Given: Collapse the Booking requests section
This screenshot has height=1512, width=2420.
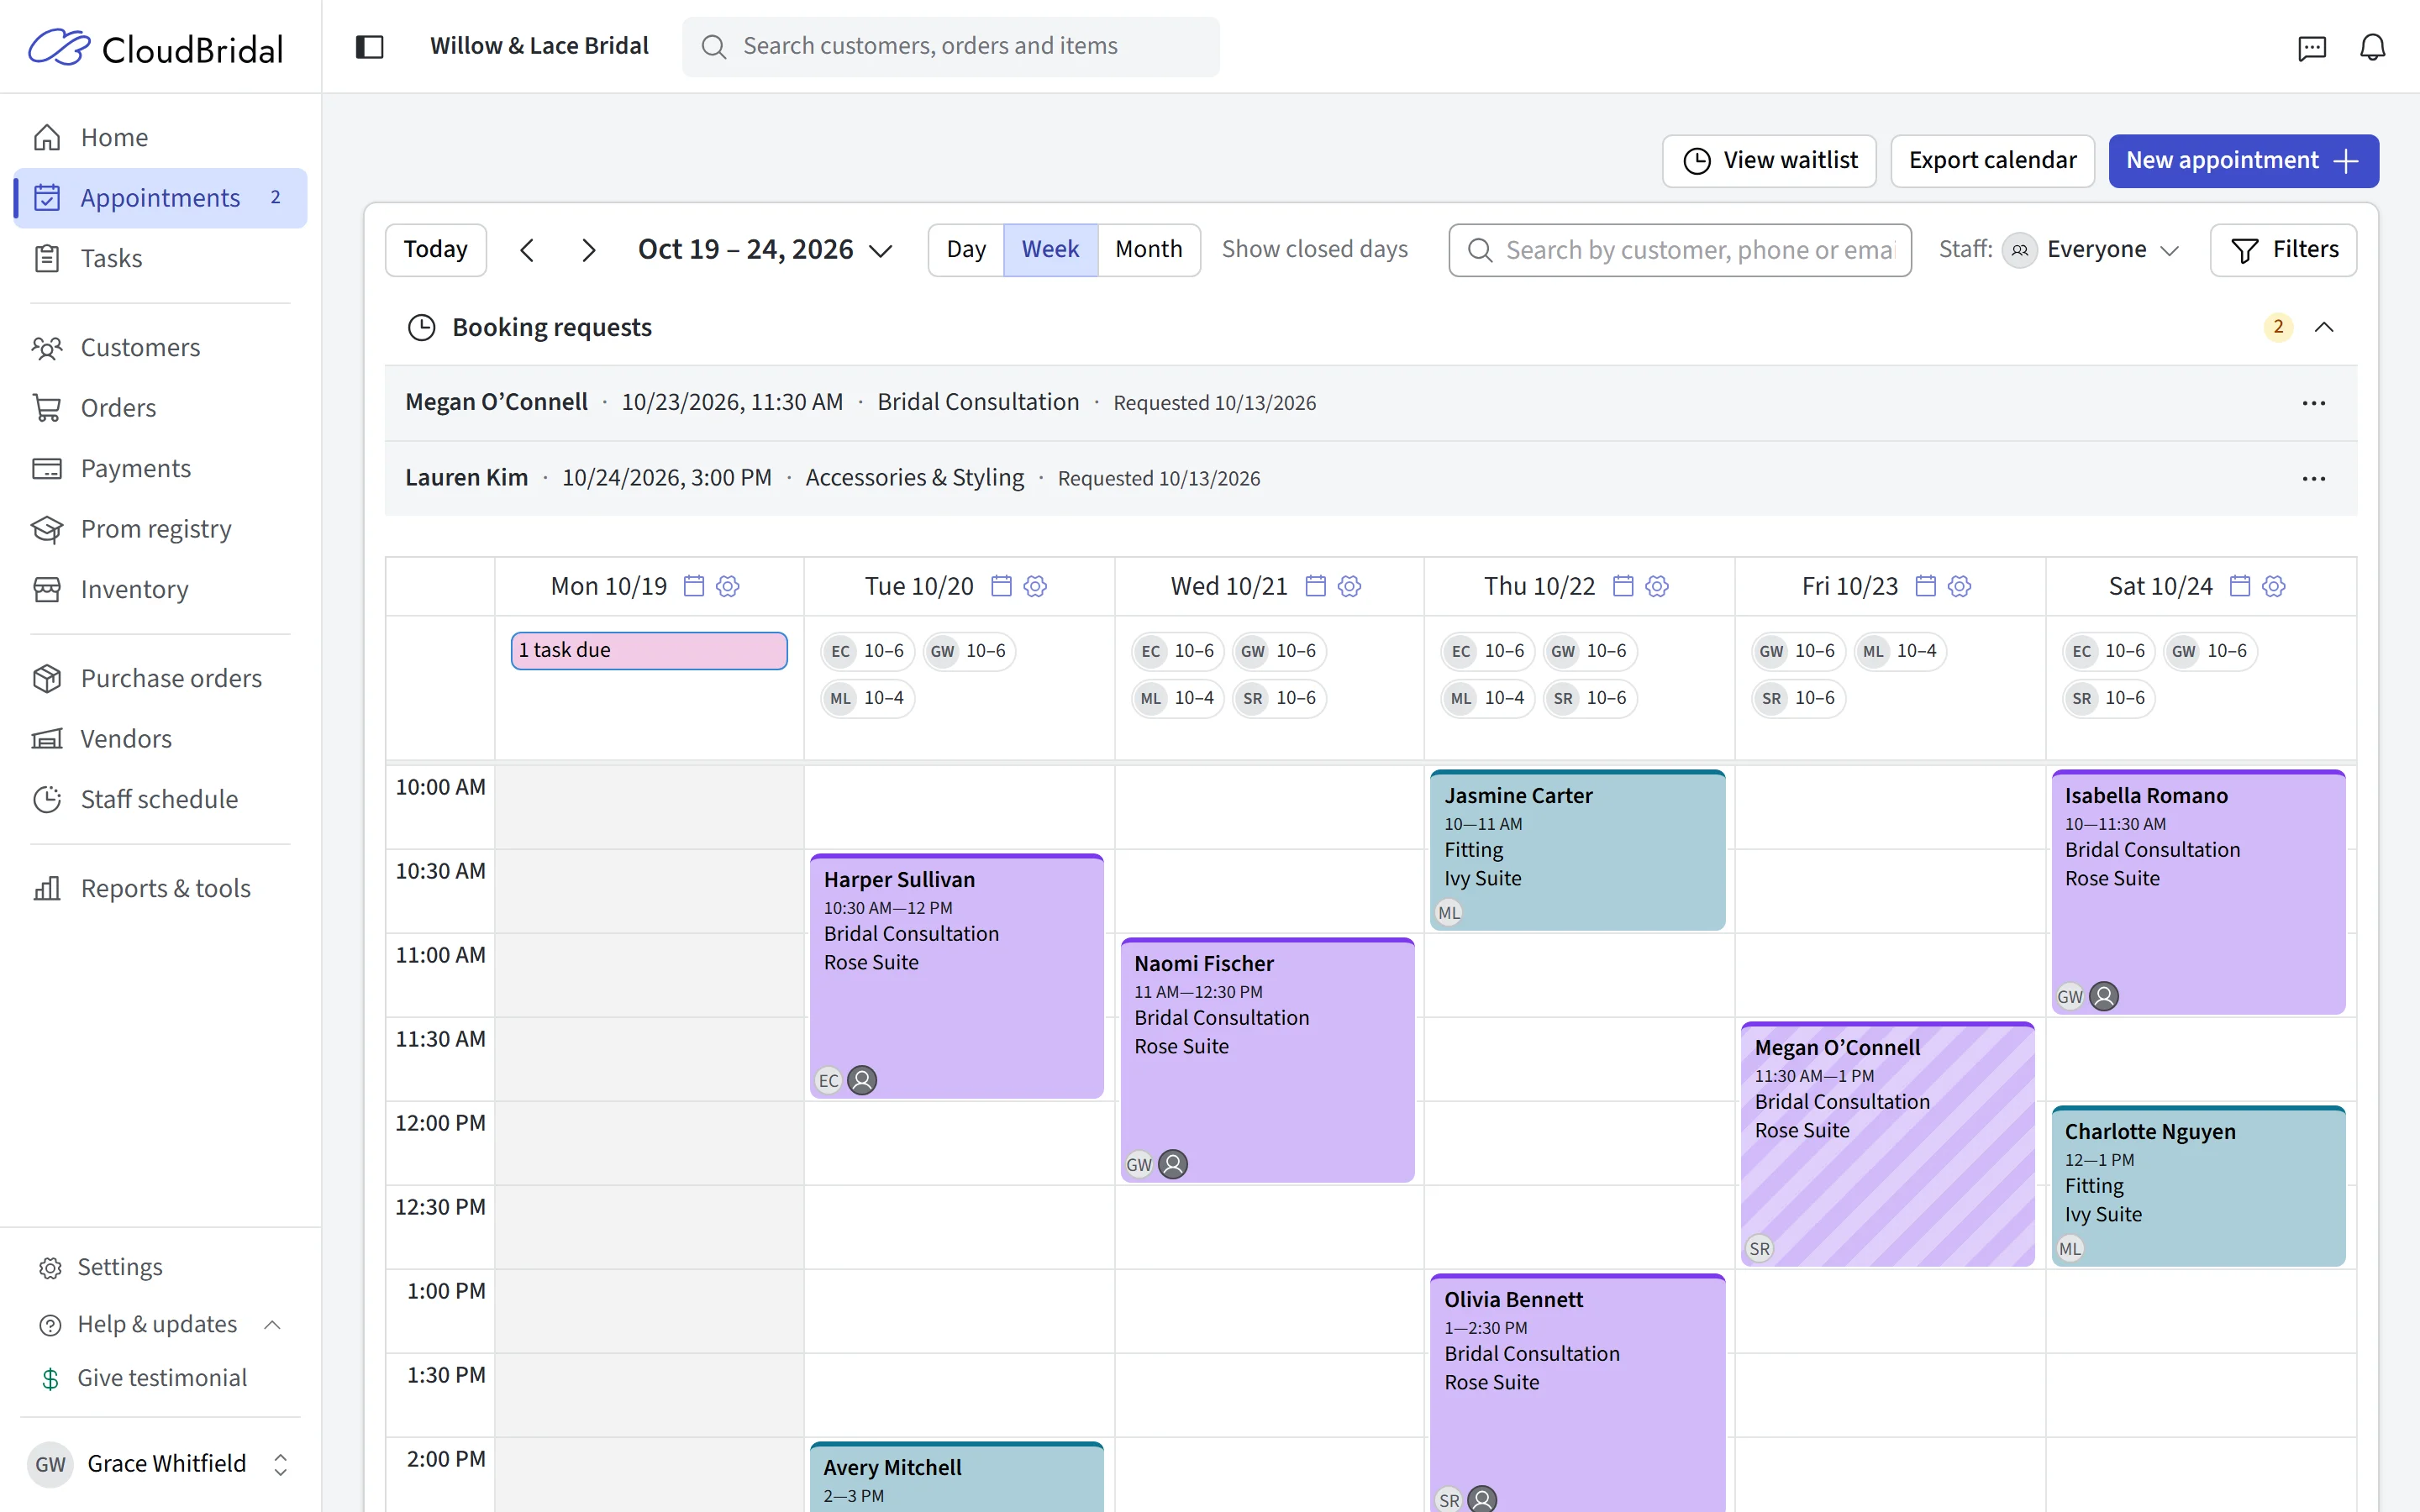Looking at the screenshot, I should [2324, 327].
